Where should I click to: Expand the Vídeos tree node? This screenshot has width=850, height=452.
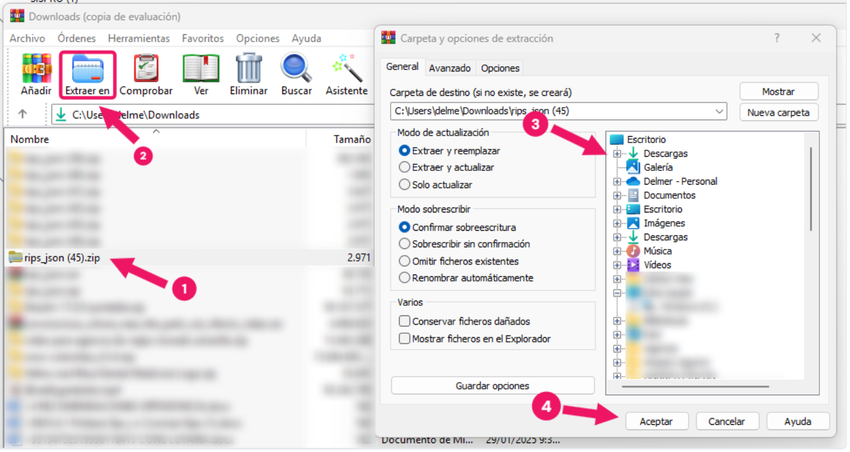click(x=617, y=265)
